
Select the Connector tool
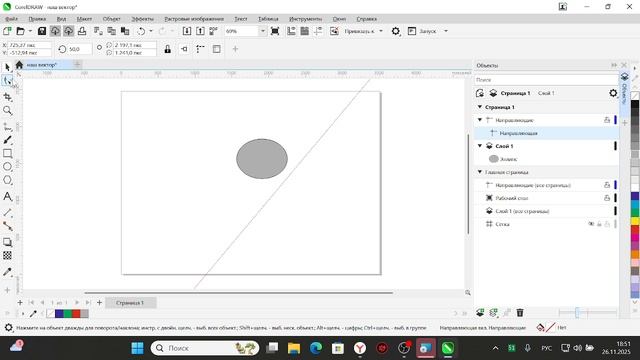[x=7, y=226]
